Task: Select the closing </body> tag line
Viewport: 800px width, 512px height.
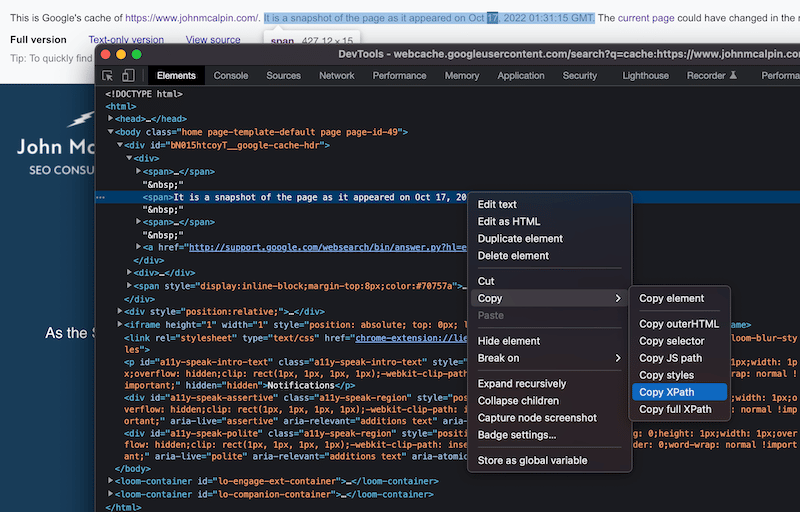Action: (x=133, y=468)
